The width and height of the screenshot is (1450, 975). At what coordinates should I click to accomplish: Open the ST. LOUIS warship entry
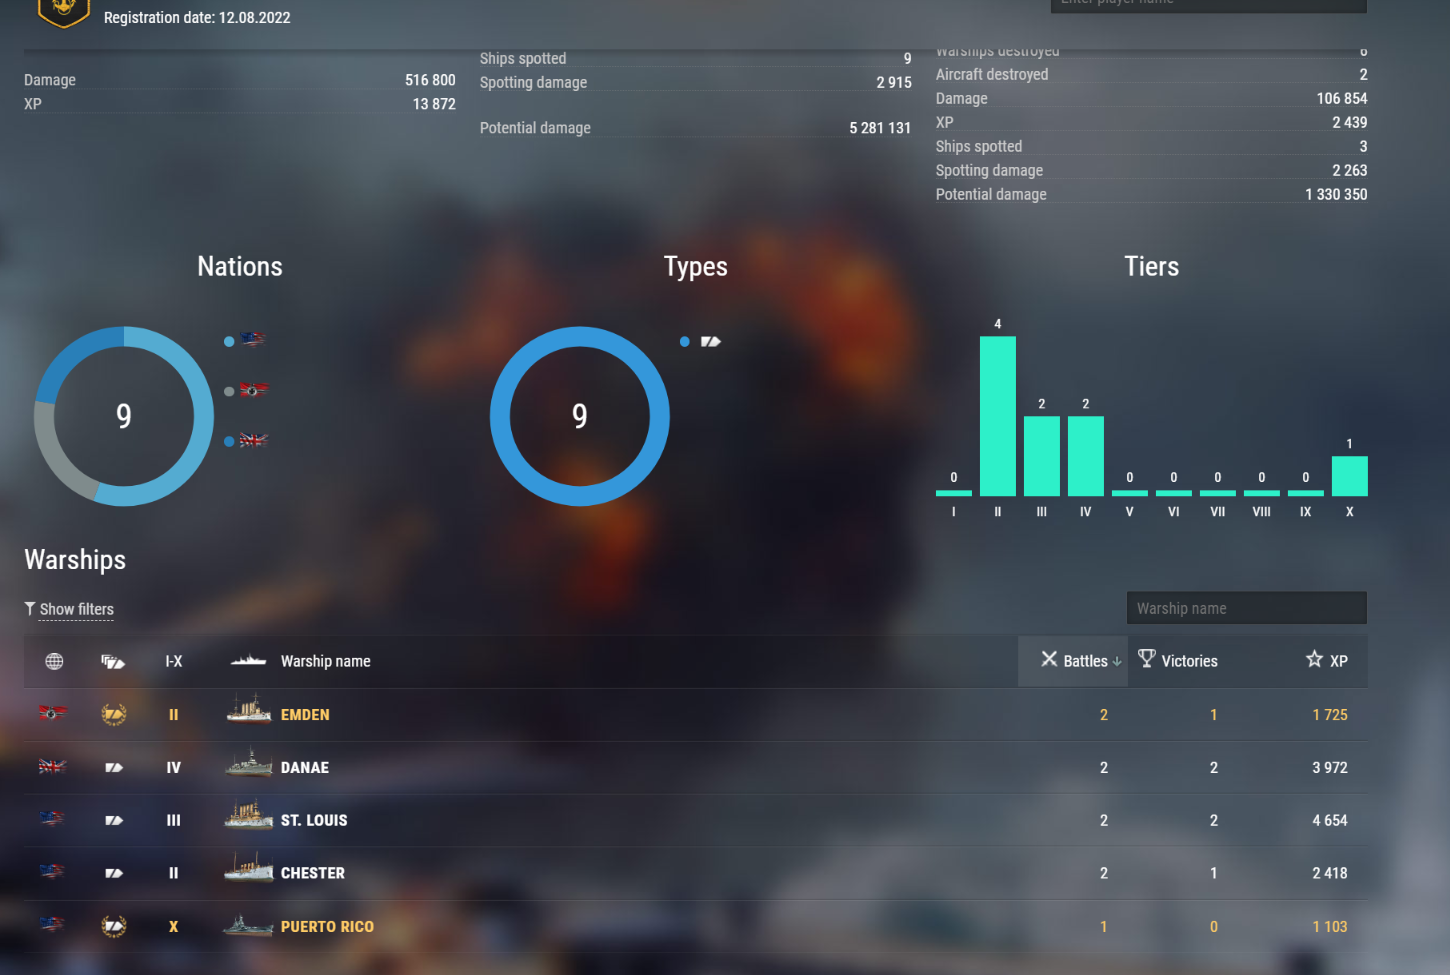314,821
